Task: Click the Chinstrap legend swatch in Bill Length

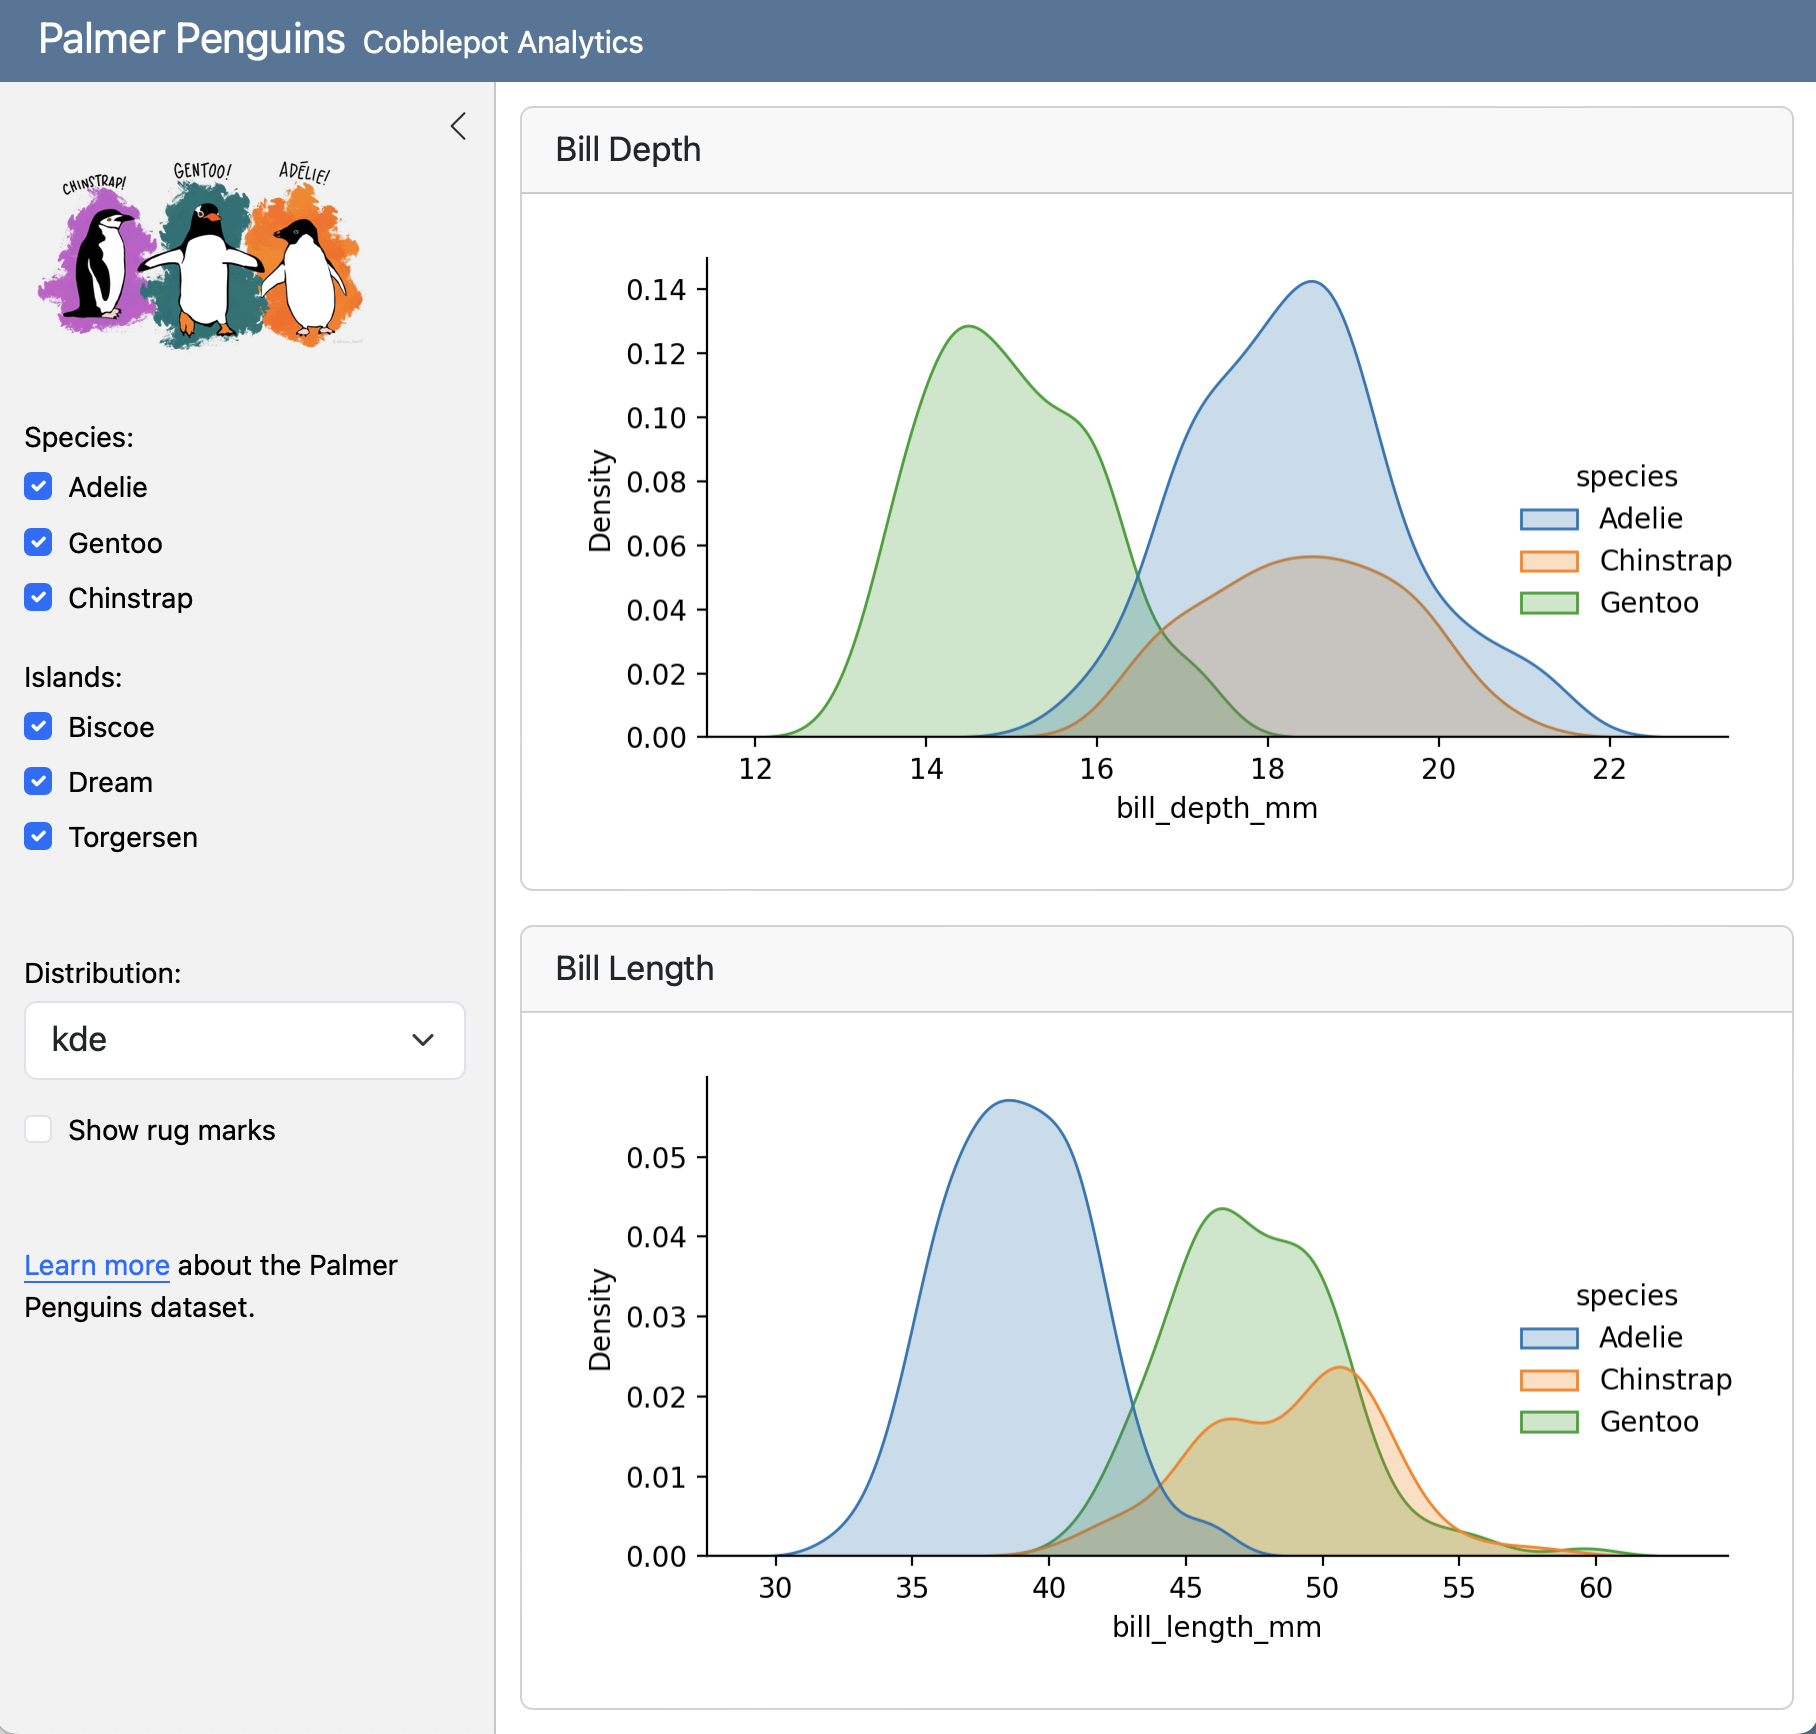Action: (x=1550, y=1379)
